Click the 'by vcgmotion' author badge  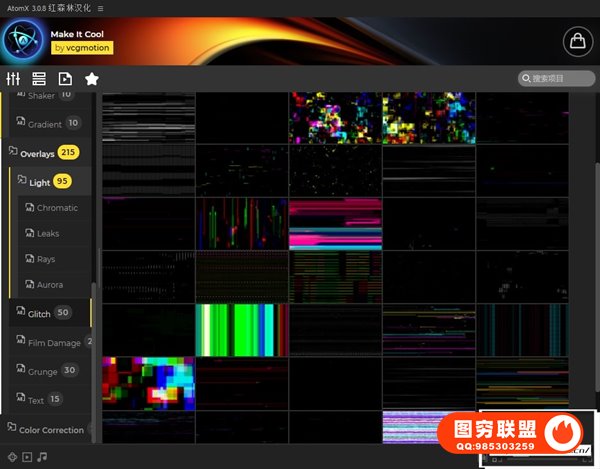(82, 47)
